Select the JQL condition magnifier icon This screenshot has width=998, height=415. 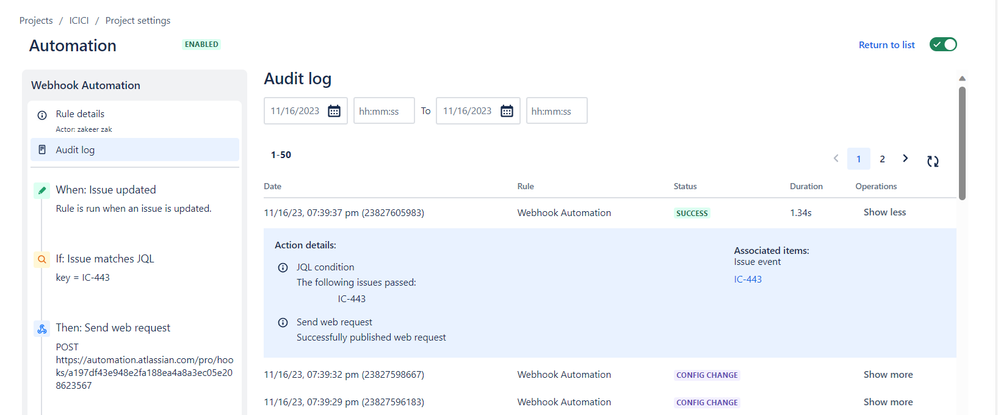pyautogui.click(x=42, y=259)
